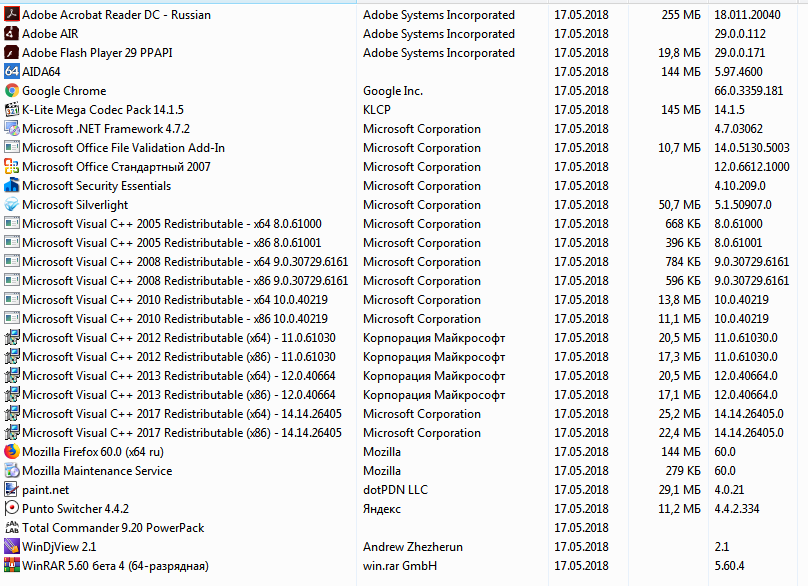This screenshot has height=586, width=808.
Task: Click version 14.0.5130.5003
Action: click(751, 147)
